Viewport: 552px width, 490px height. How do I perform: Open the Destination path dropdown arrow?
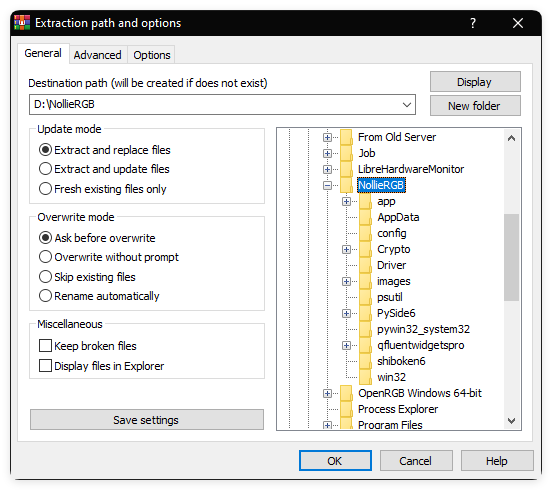[407, 105]
